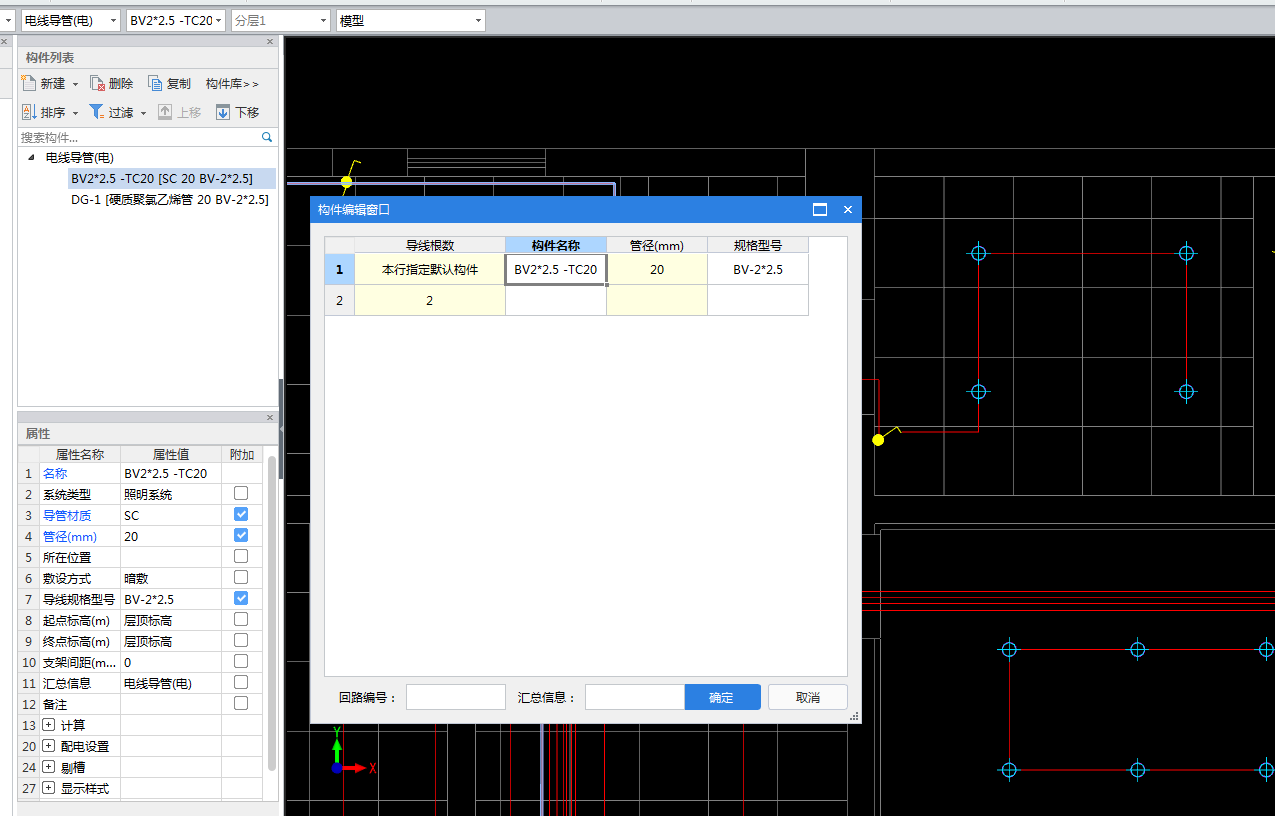
Task: Enable 附加 checkbox for 汇总信息
Action: point(241,682)
